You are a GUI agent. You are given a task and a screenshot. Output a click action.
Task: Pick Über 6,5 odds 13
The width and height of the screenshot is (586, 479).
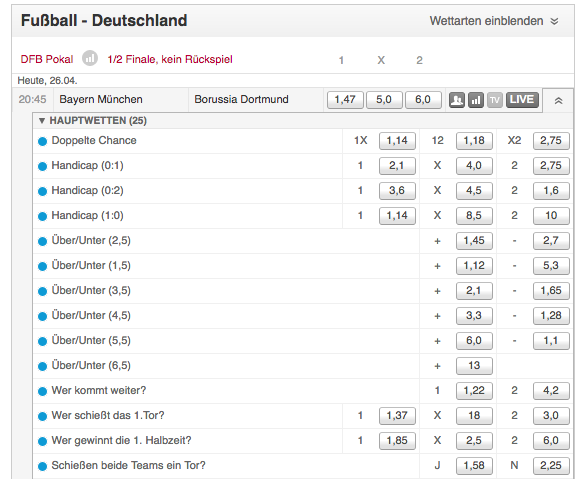[x=474, y=366]
